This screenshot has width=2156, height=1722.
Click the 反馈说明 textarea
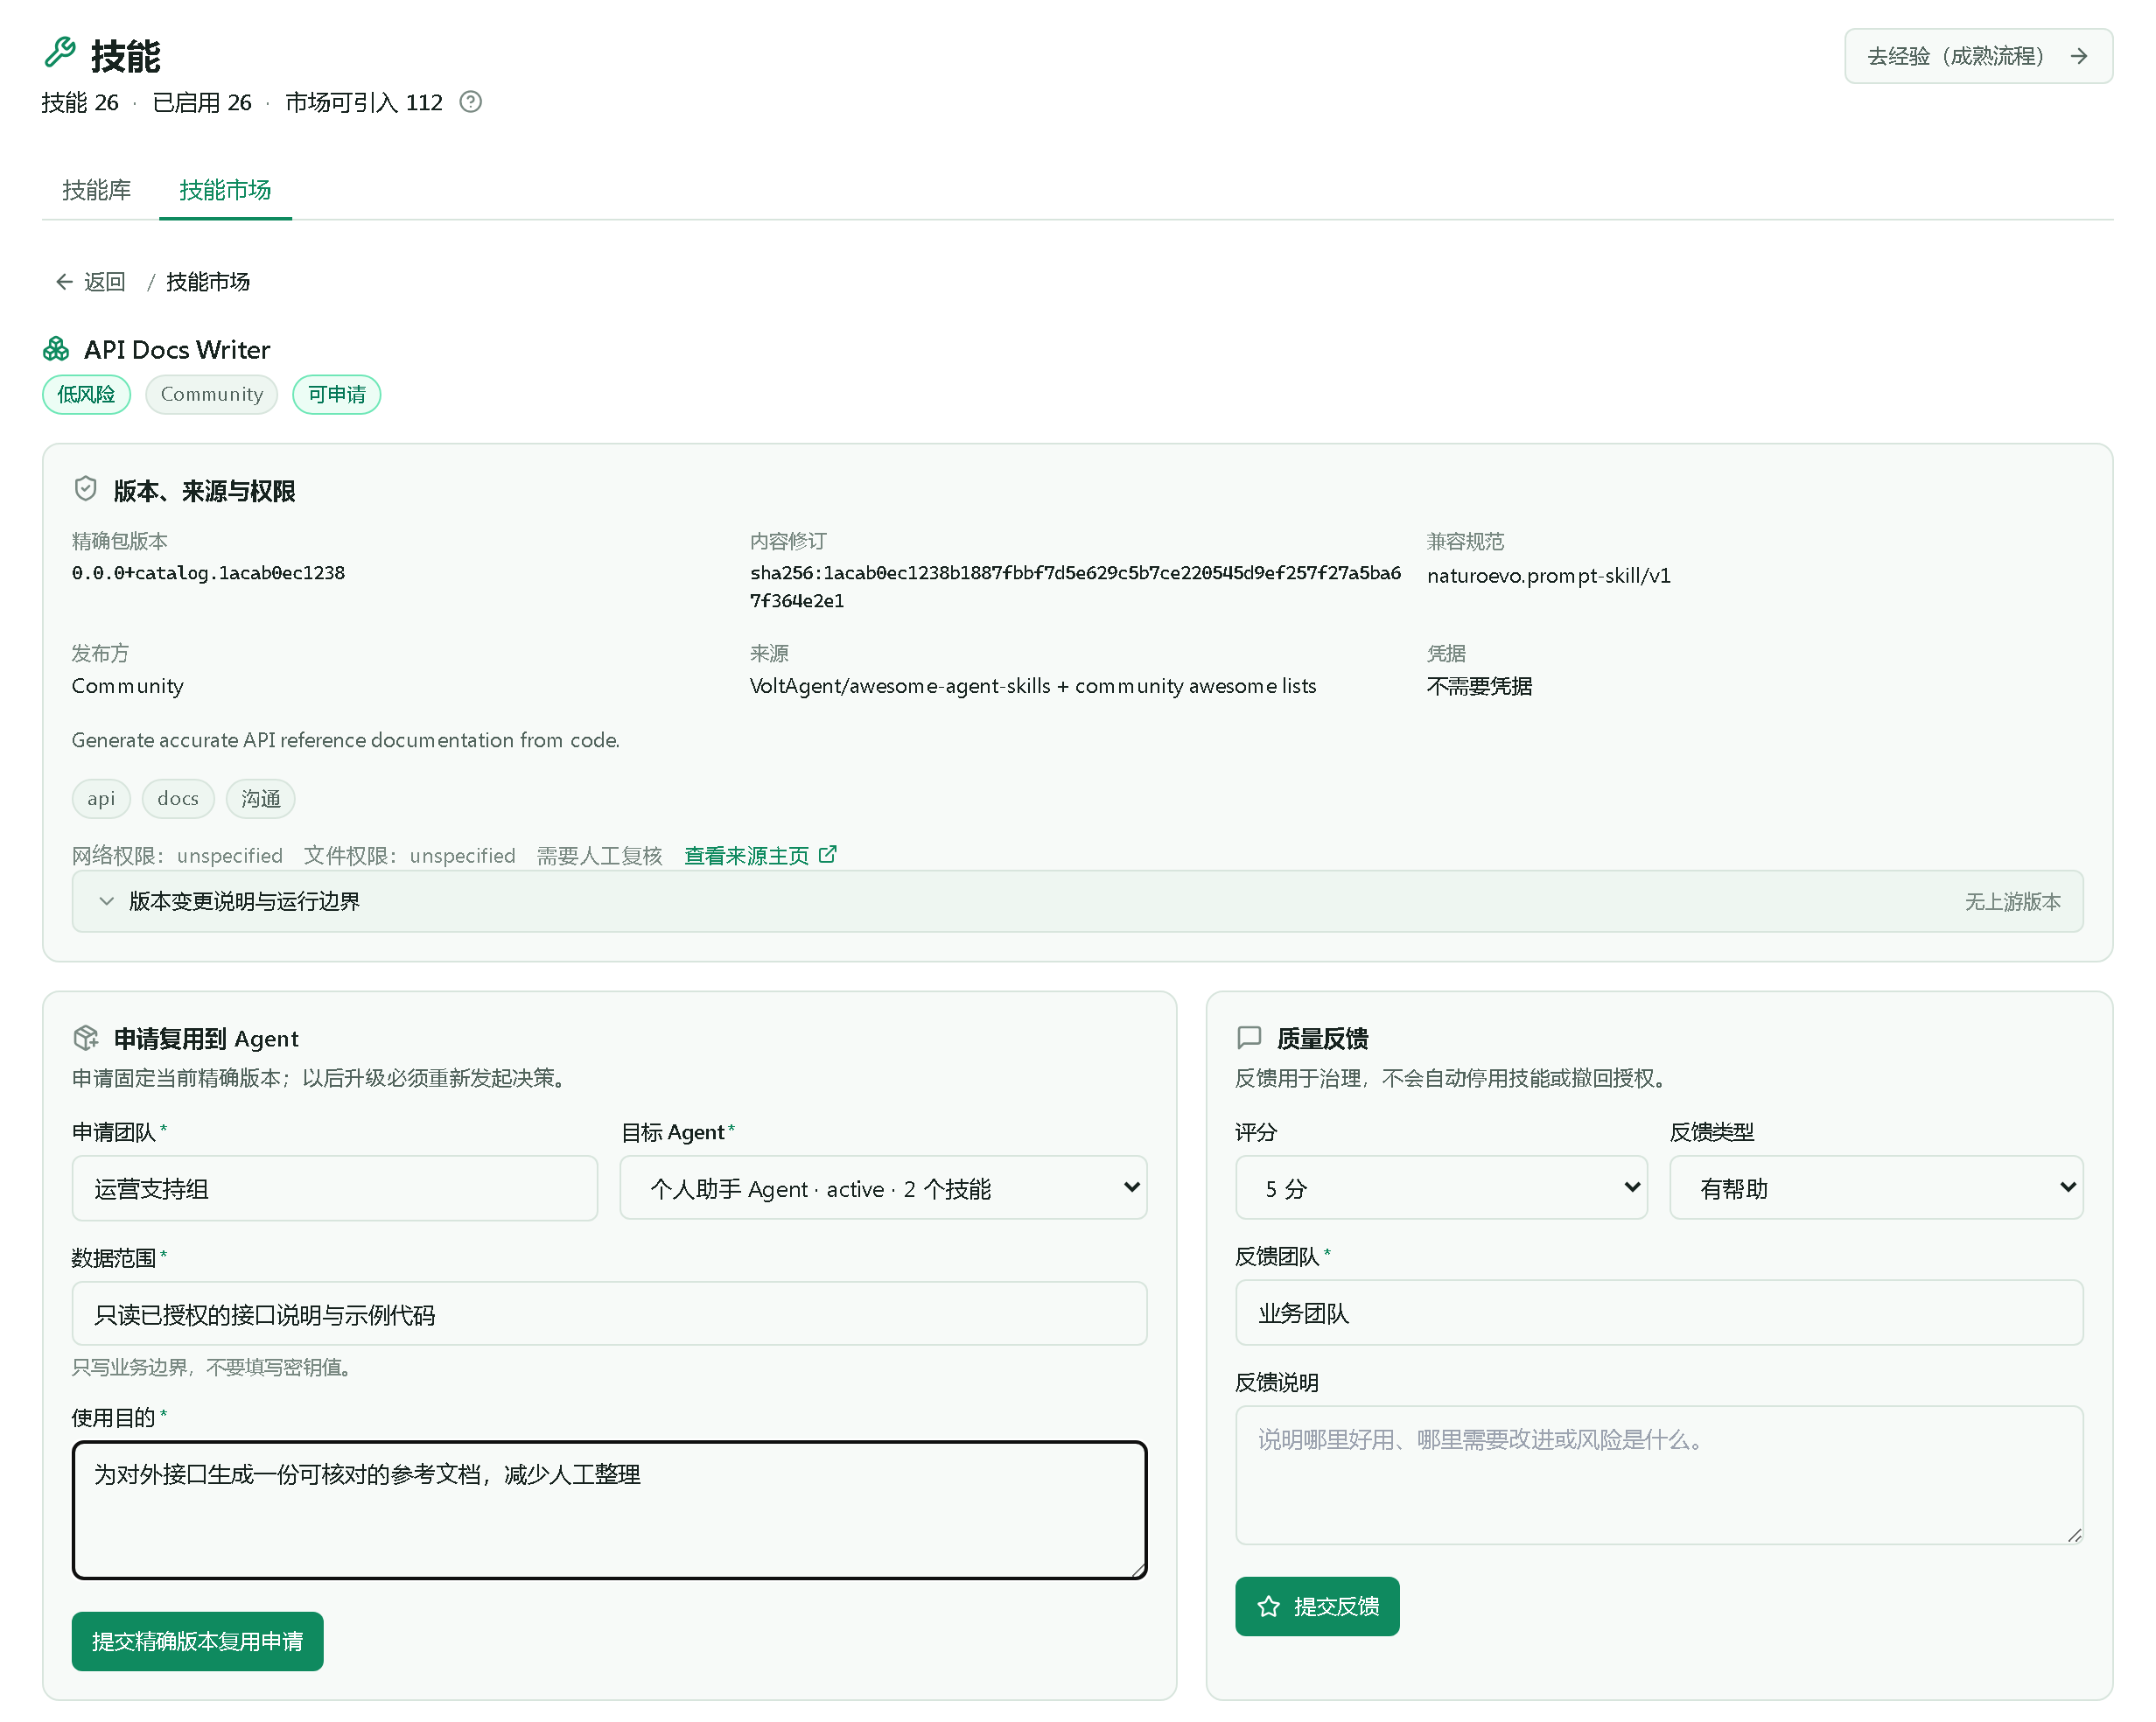[1659, 1475]
